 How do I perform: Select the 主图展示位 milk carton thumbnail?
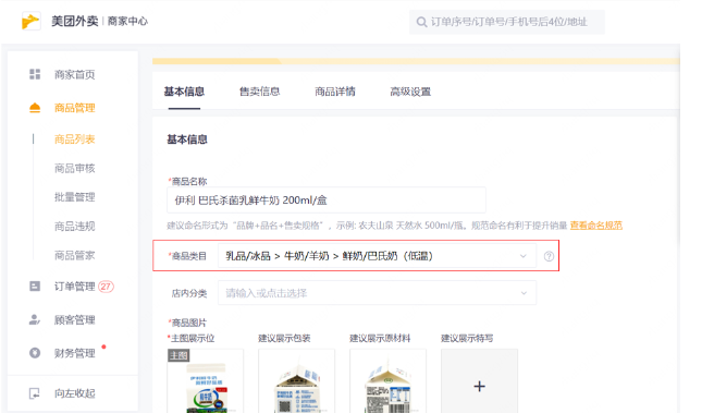pos(205,381)
